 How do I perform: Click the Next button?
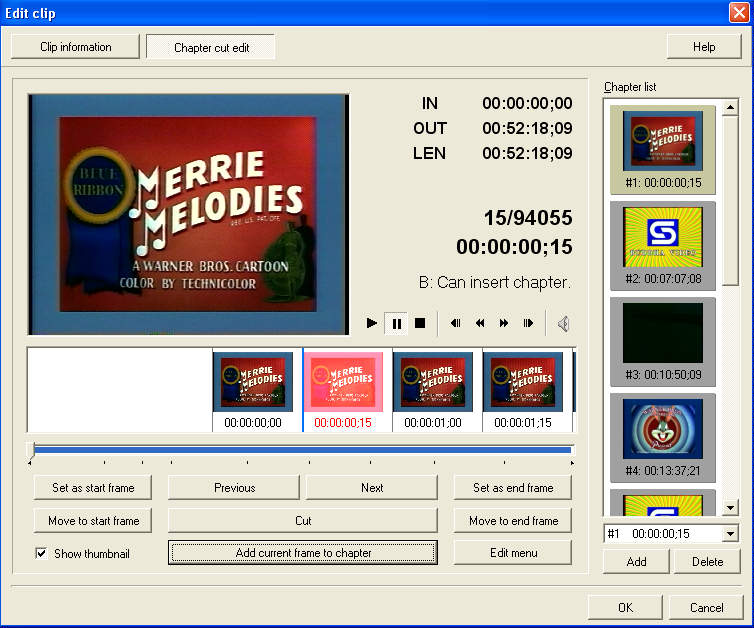click(x=372, y=488)
